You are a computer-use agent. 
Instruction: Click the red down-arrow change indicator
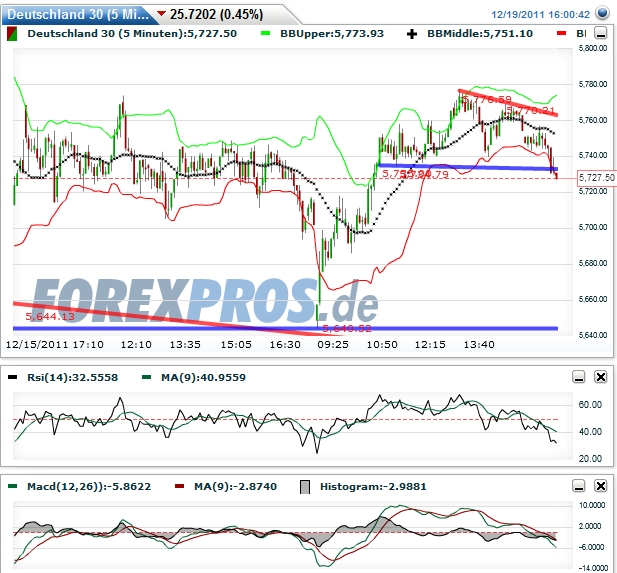point(161,14)
